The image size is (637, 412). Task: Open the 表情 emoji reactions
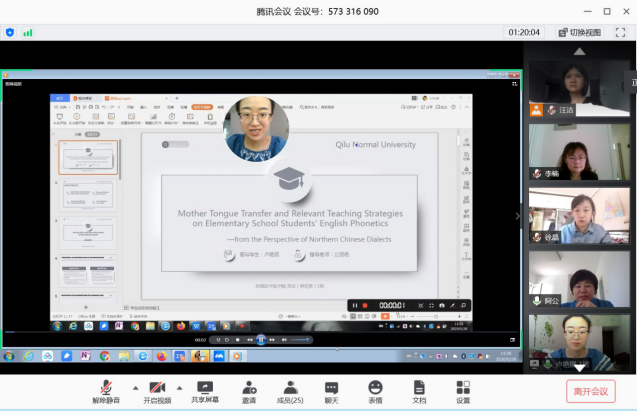(375, 391)
